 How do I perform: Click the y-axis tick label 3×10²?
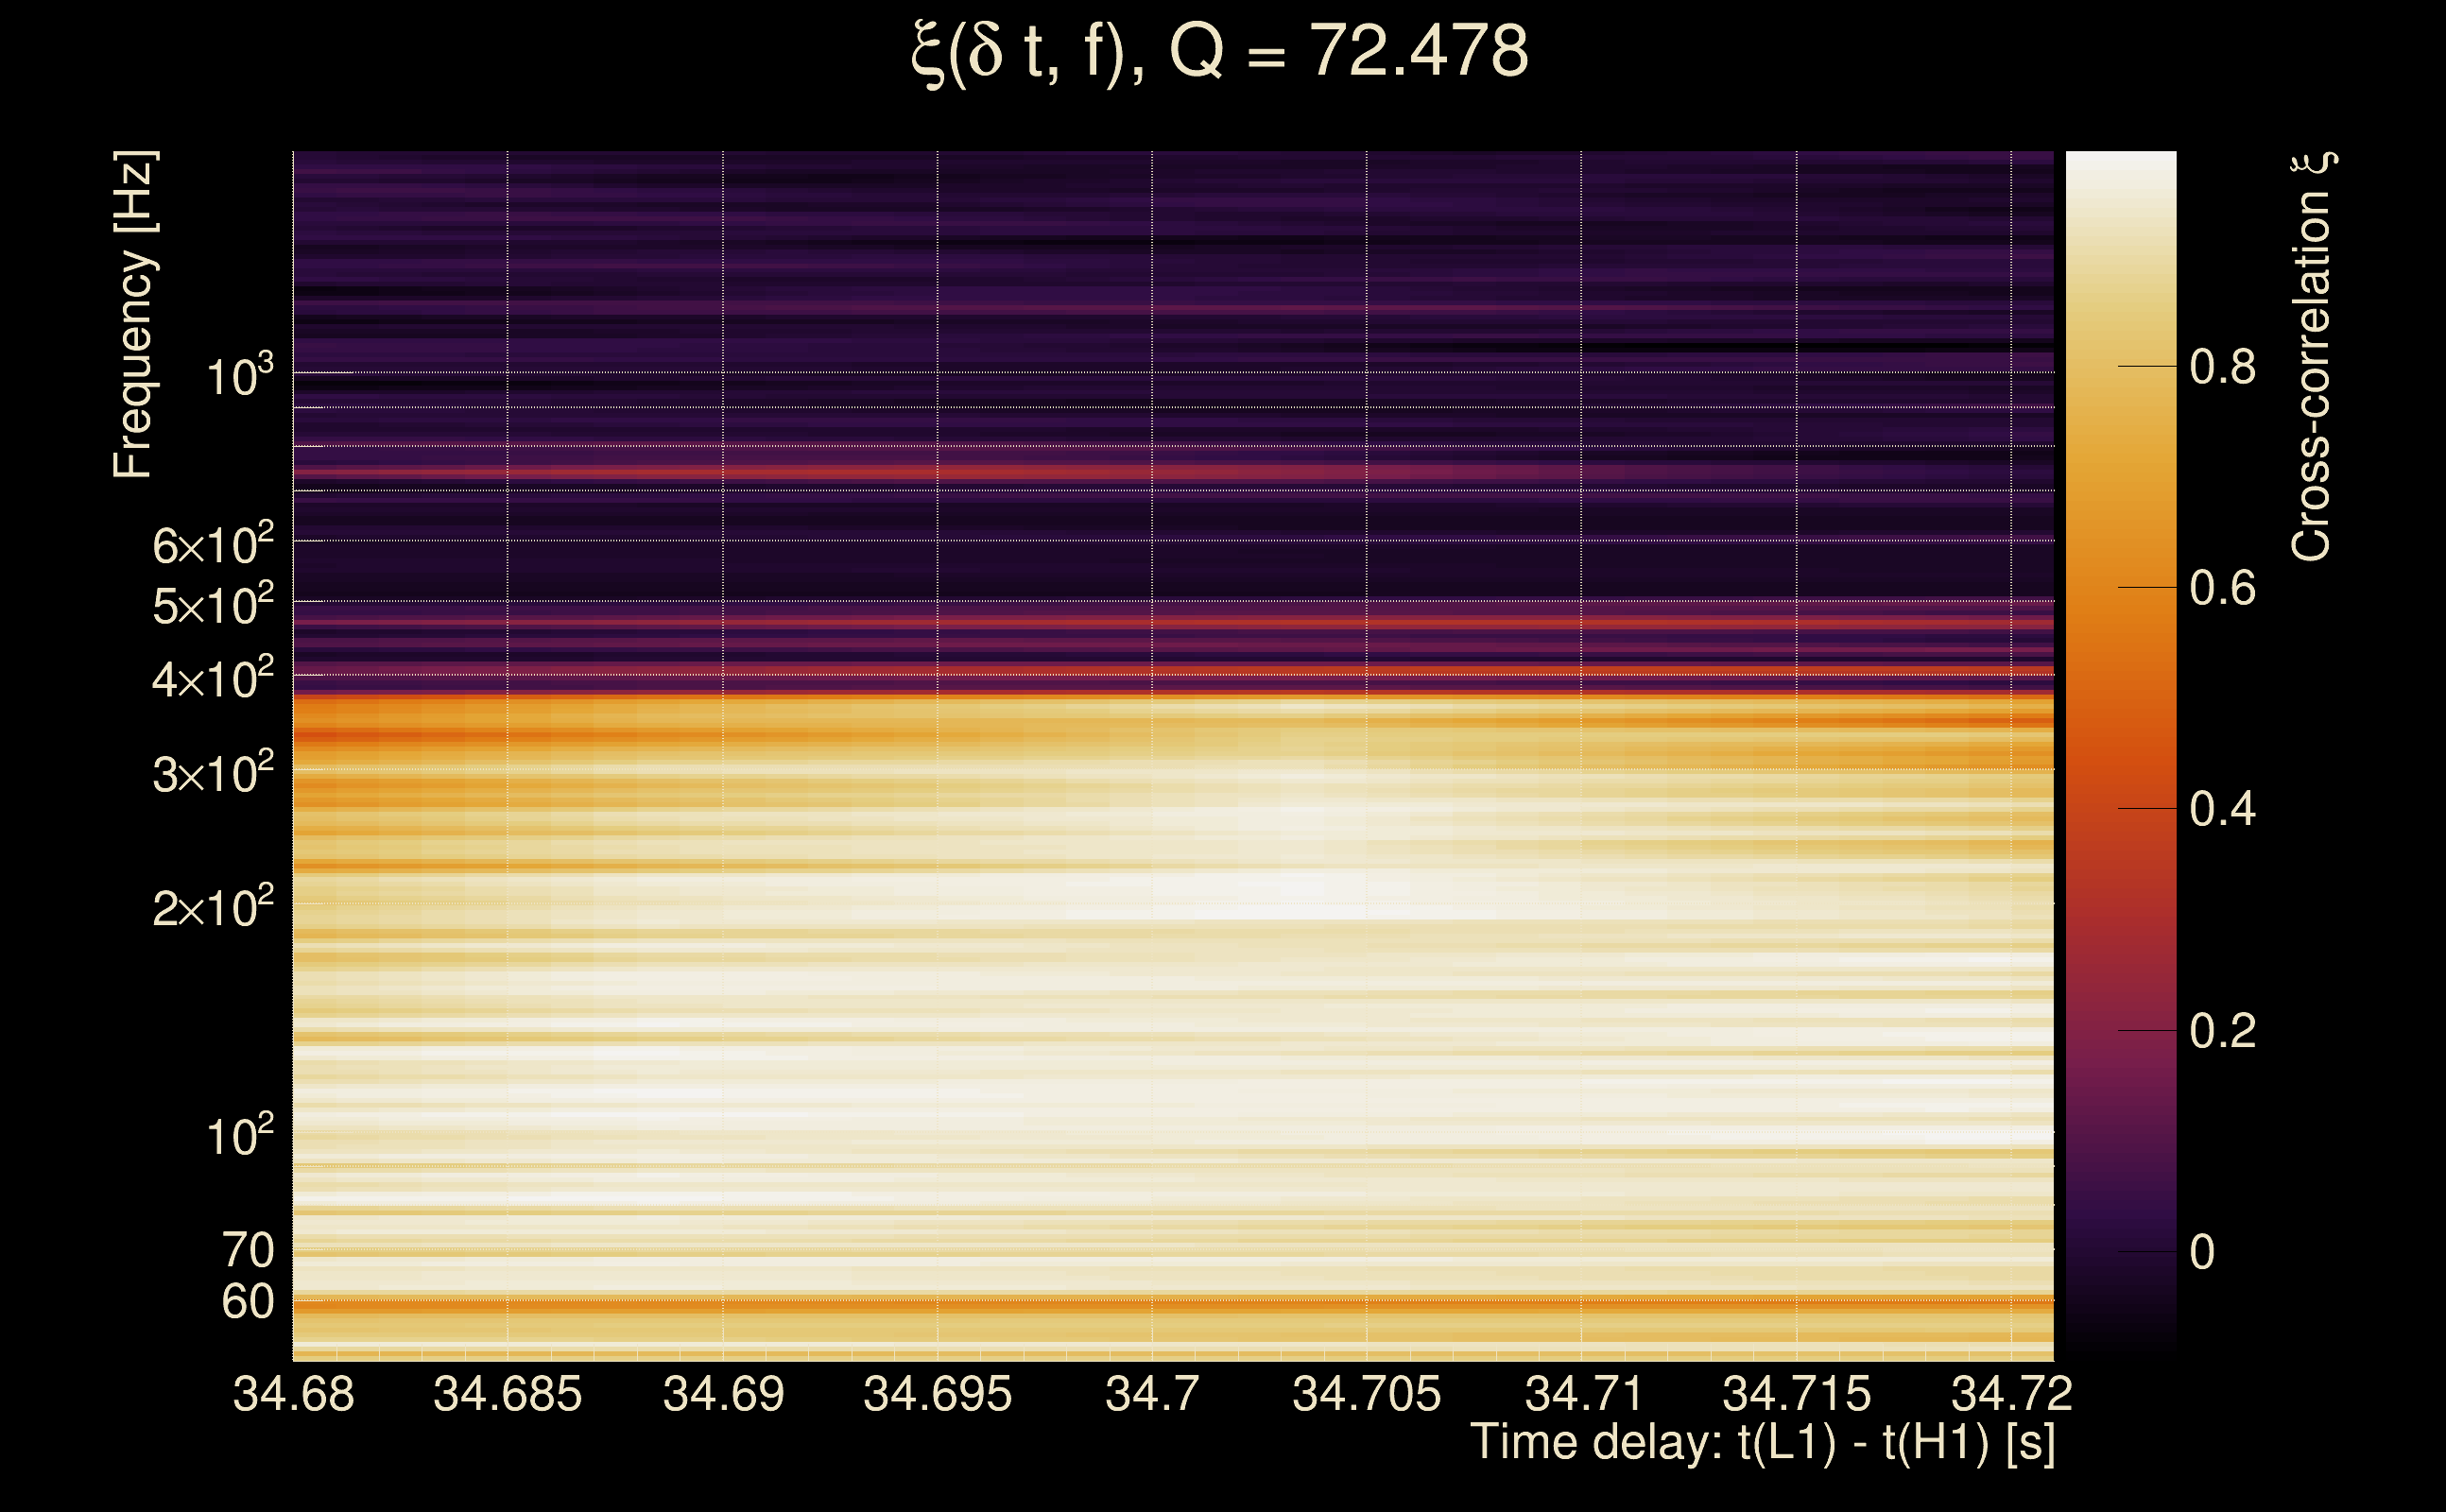point(212,774)
